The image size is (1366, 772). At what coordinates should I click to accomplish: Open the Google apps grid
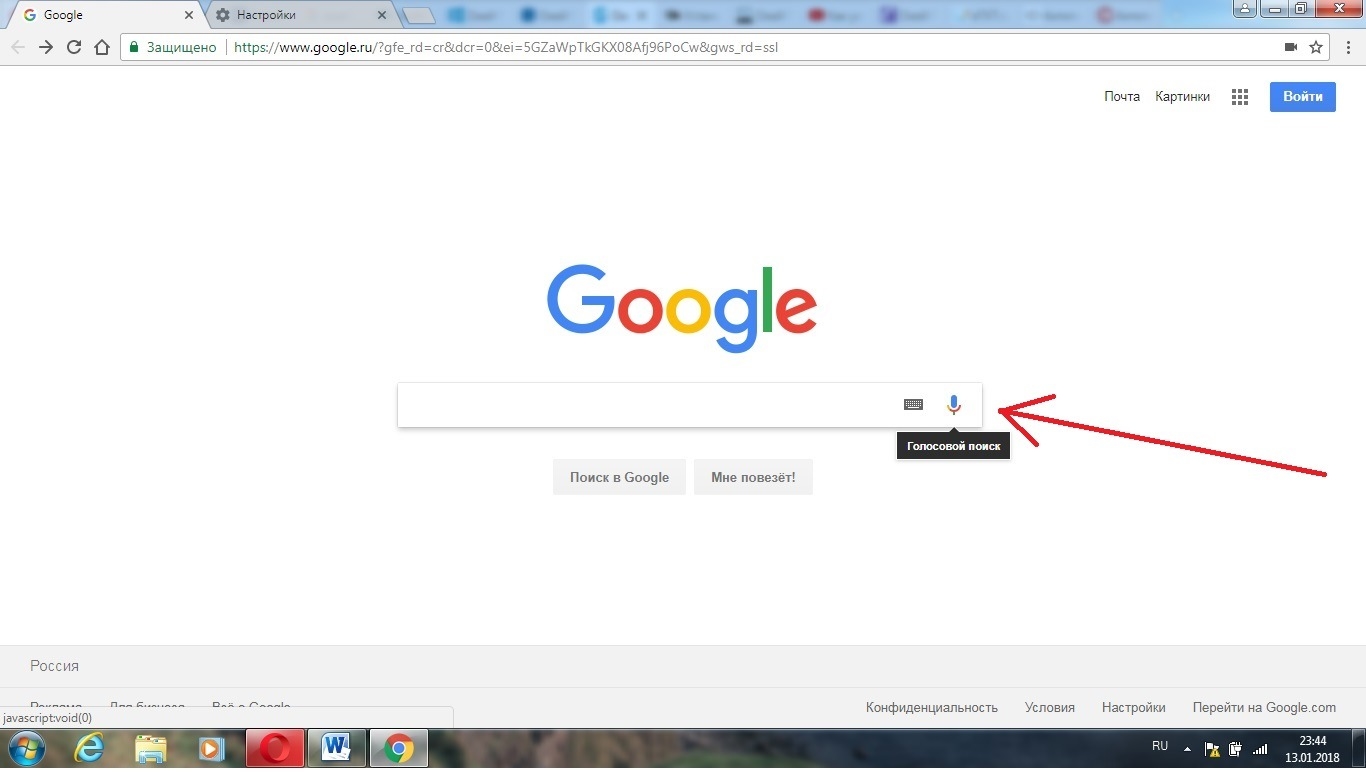[x=1240, y=97]
